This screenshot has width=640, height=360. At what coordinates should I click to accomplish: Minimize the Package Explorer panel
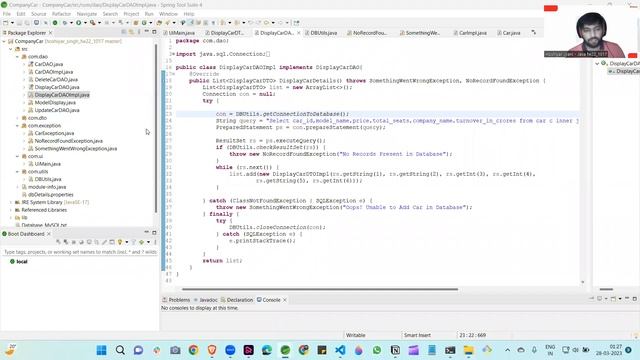tap(147, 32)
